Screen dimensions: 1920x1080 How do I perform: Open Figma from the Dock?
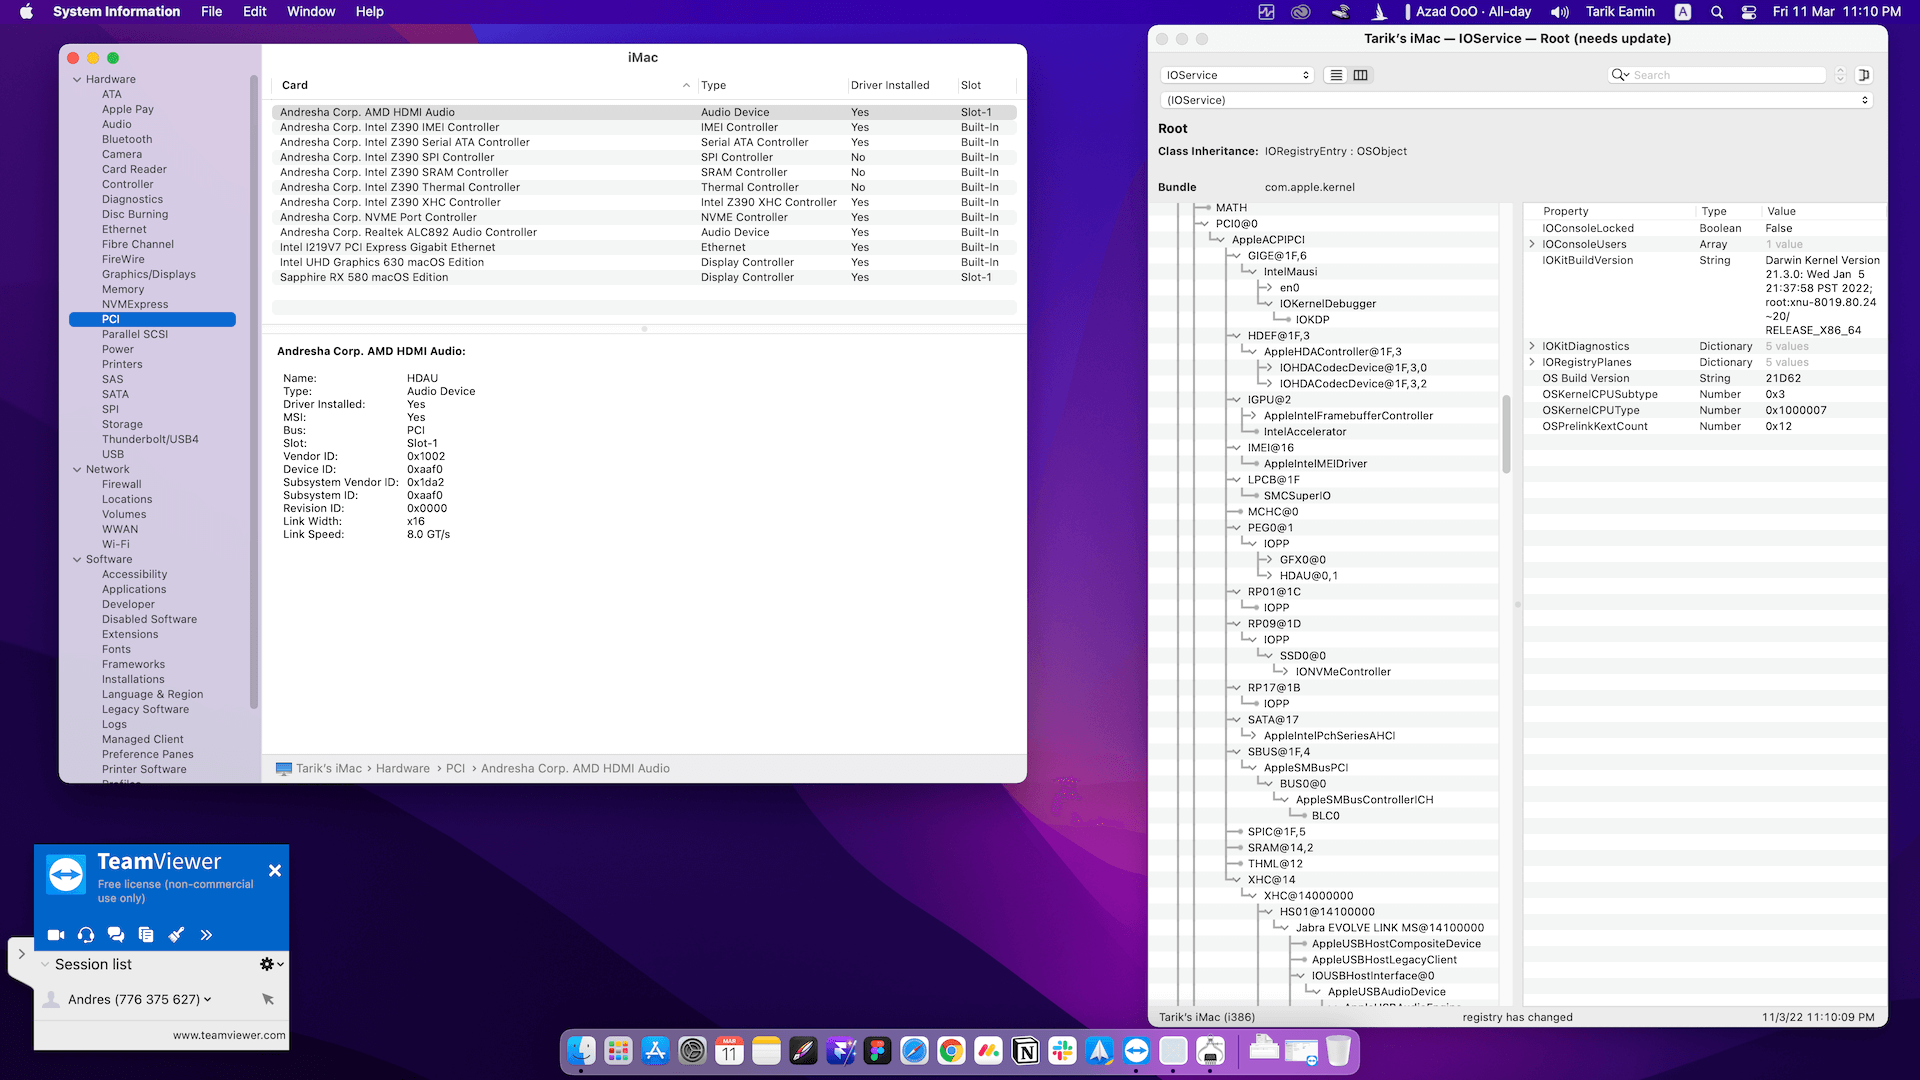pyautogui.click(x=877, y=1051)
